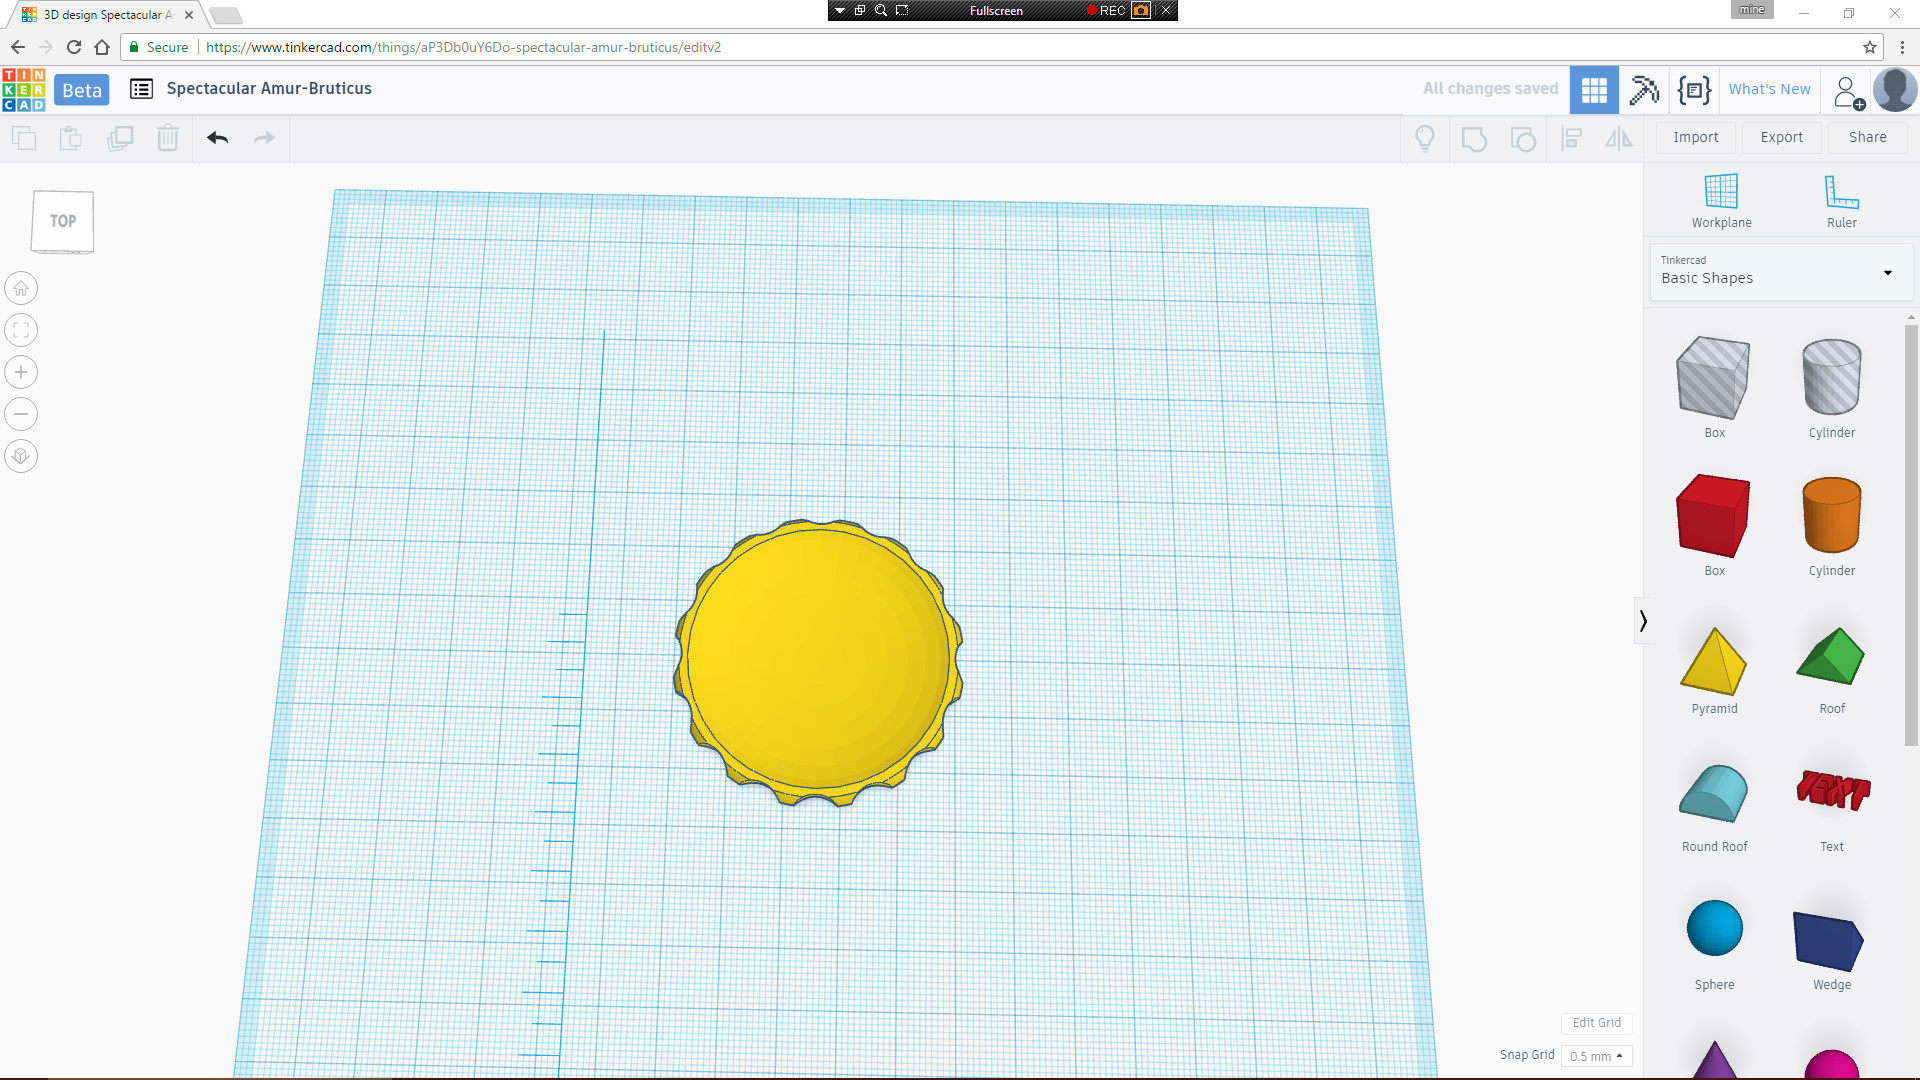1920x1080 pixels.
Task: Click the Ungroup shapes icon
Action: (x=1523, y=139)
